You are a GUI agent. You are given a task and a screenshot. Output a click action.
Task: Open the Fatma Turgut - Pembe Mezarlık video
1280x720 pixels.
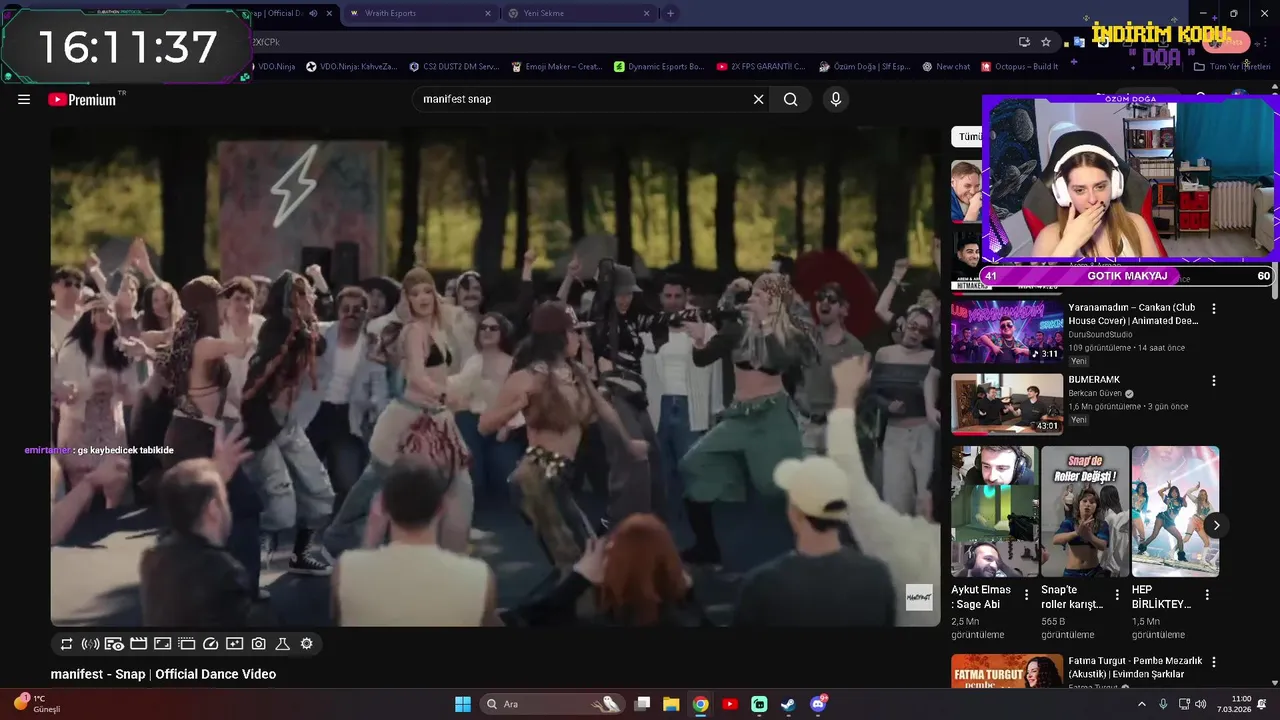(x=1006, y=671)
